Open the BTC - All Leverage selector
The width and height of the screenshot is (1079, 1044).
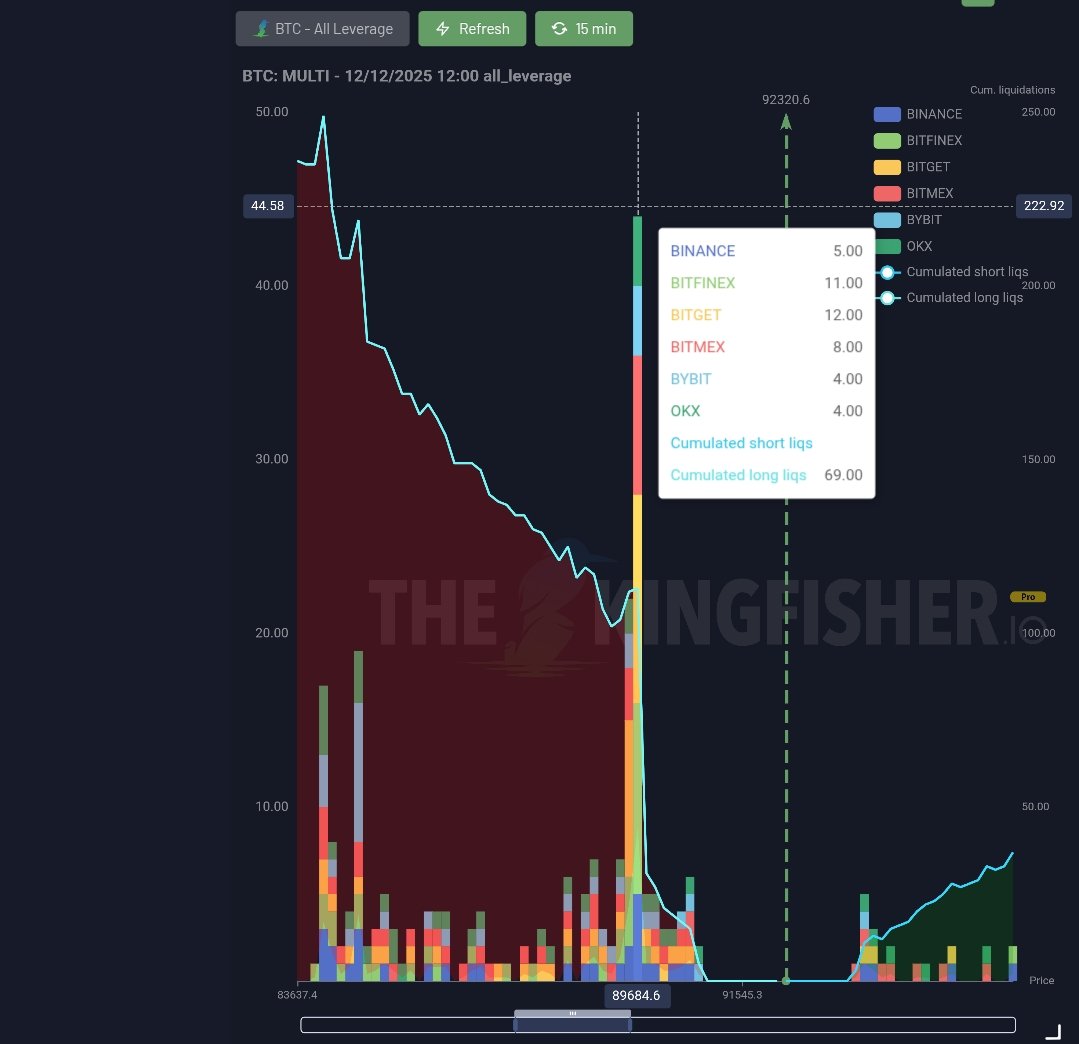pos(322,29)
